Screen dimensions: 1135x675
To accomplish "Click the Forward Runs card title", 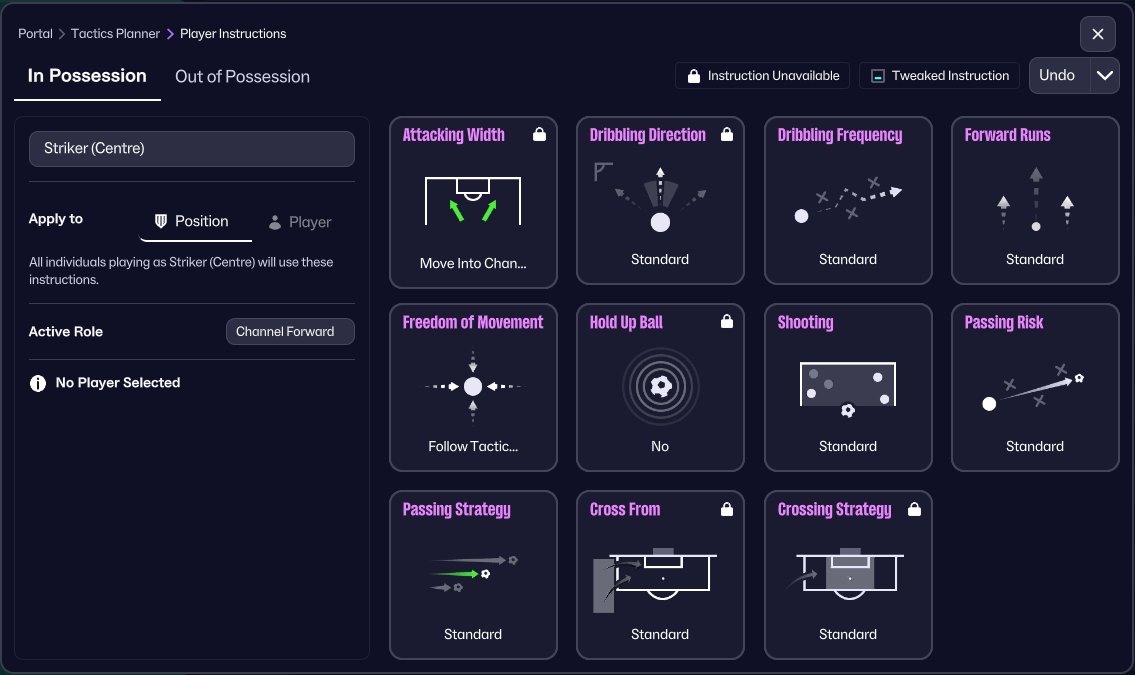I will coord(1007,135).
